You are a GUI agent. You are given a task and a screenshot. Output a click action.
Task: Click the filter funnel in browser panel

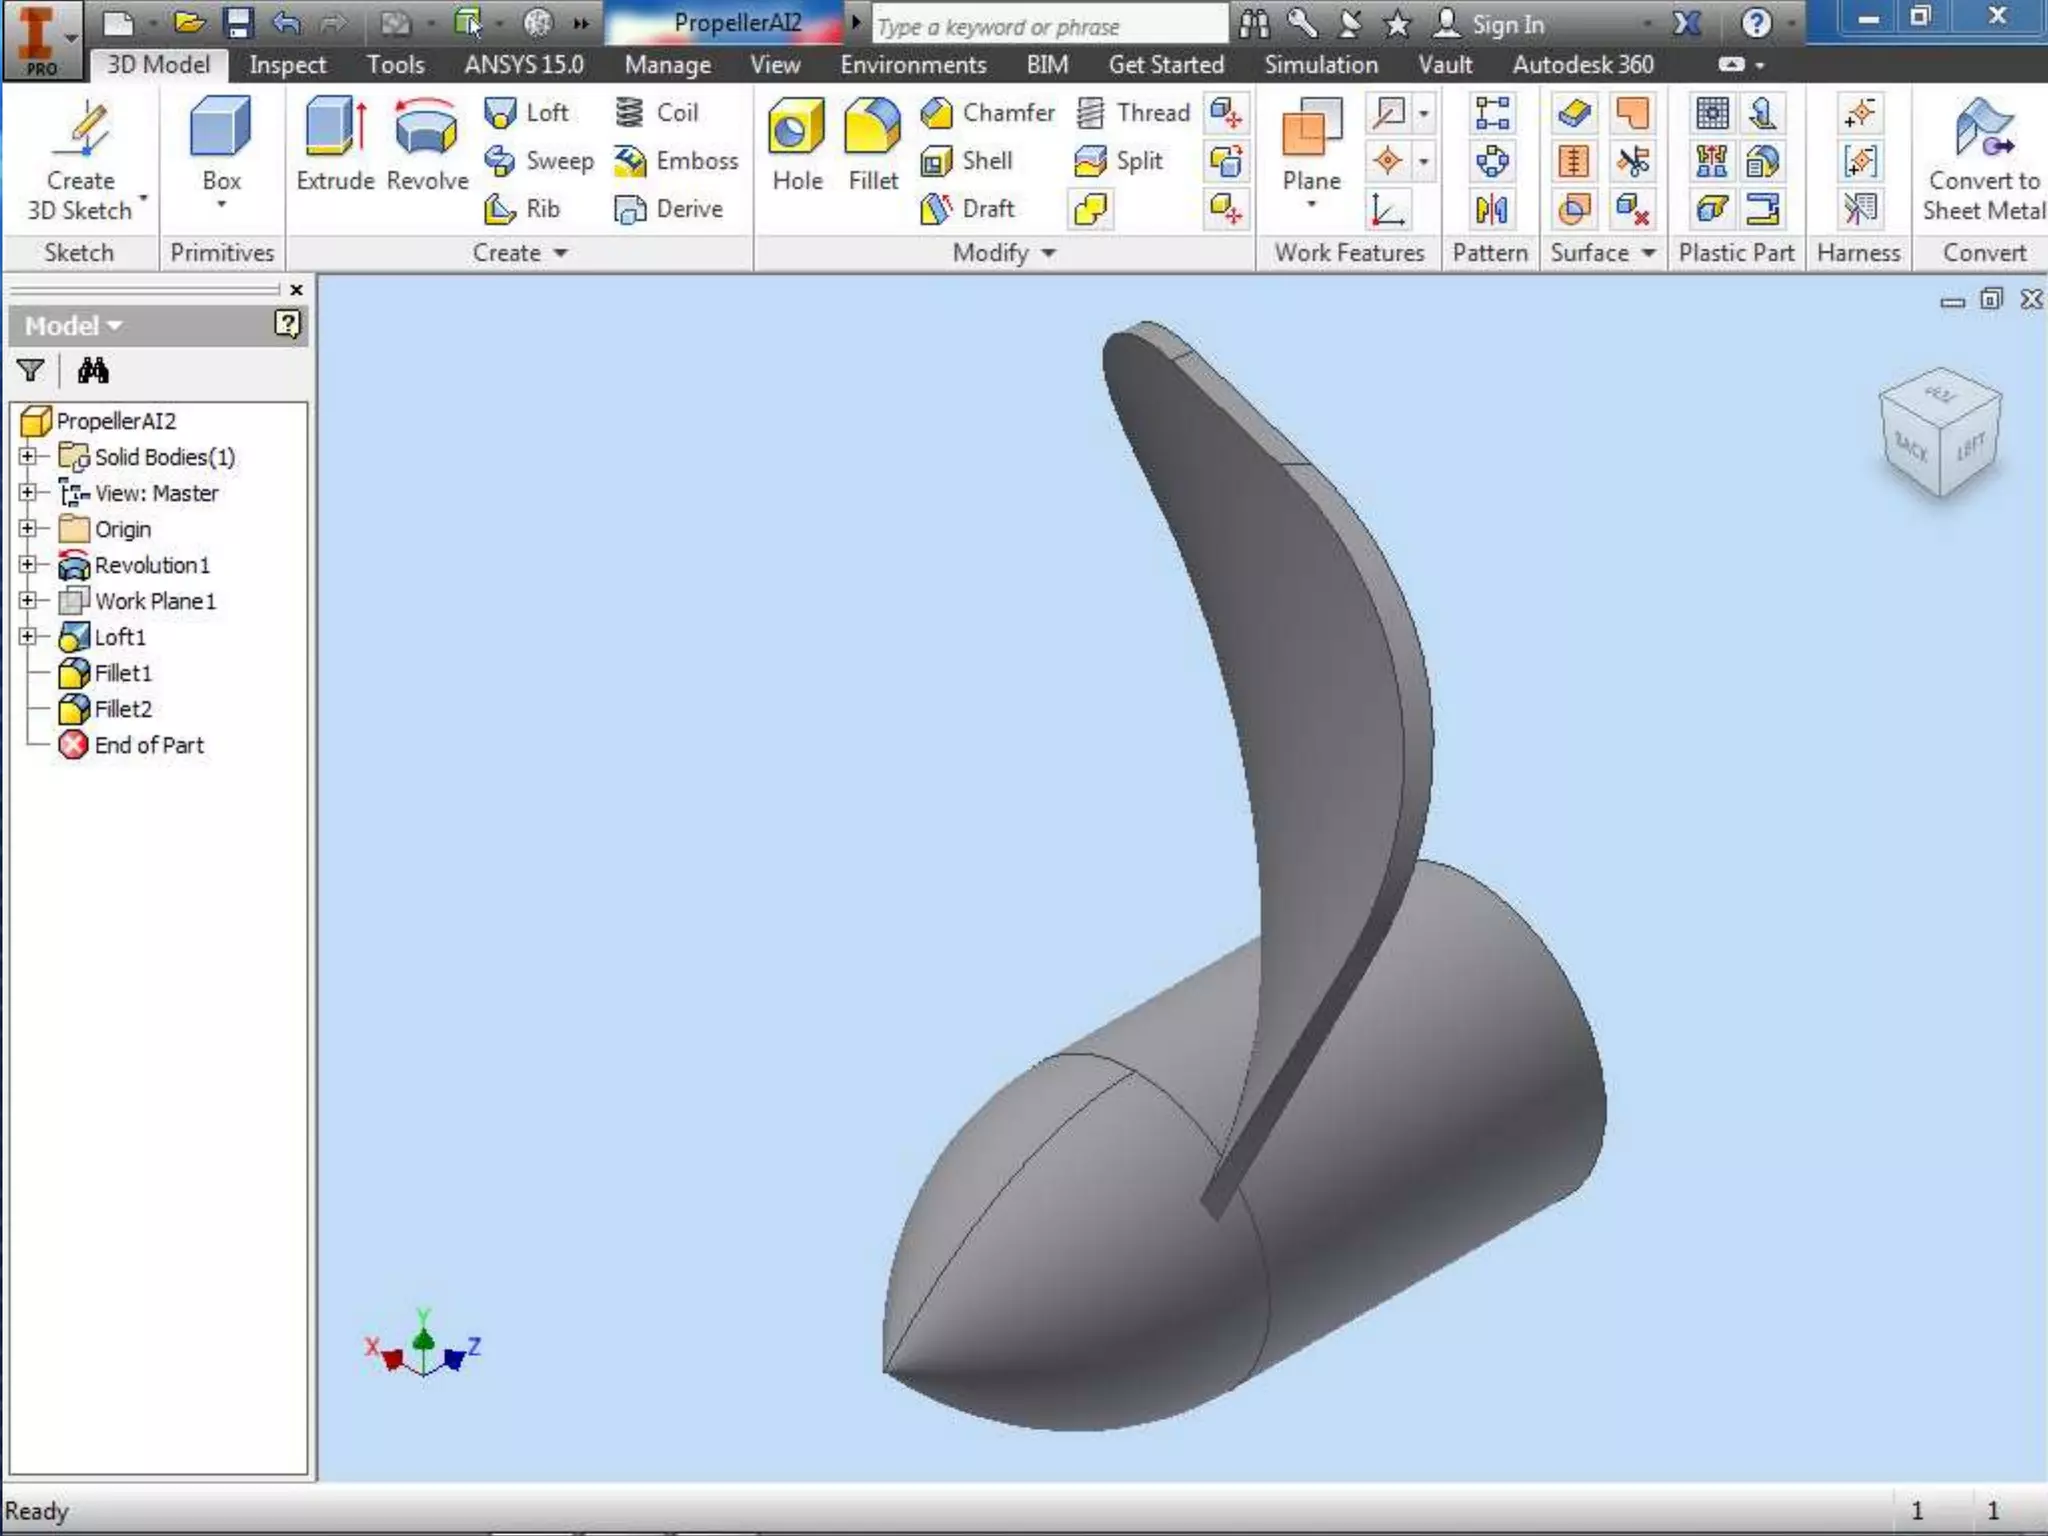(31, 371)
